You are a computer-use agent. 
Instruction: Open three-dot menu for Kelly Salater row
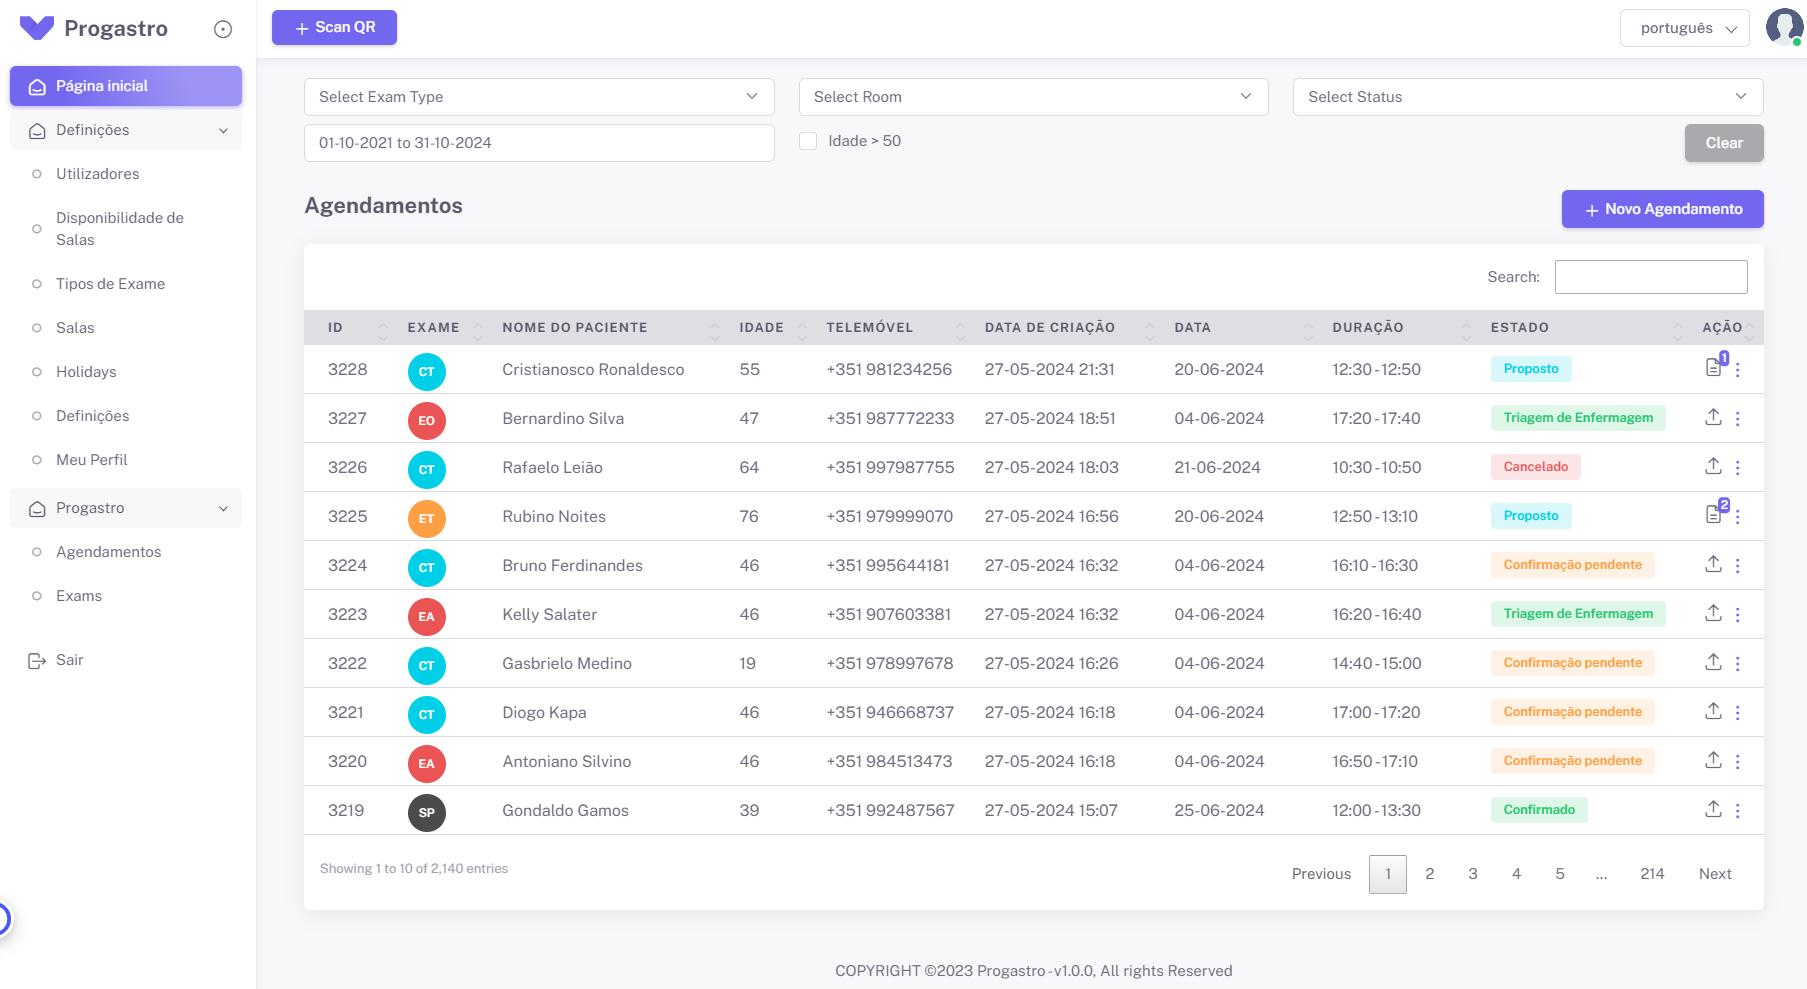[x=1738, y=615]
